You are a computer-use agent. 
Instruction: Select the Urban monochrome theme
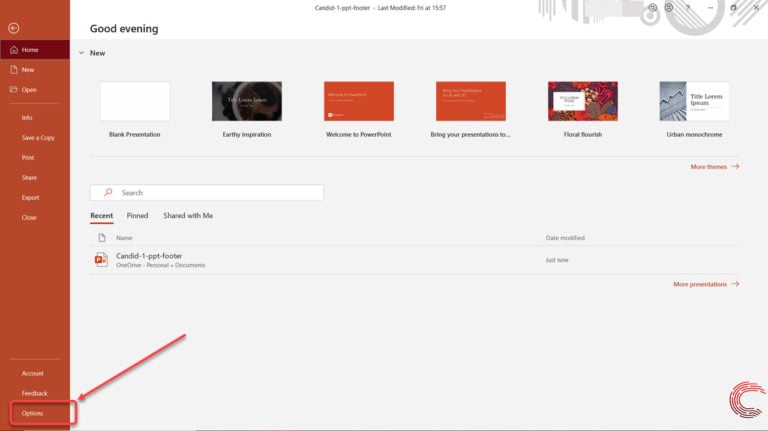695,101
